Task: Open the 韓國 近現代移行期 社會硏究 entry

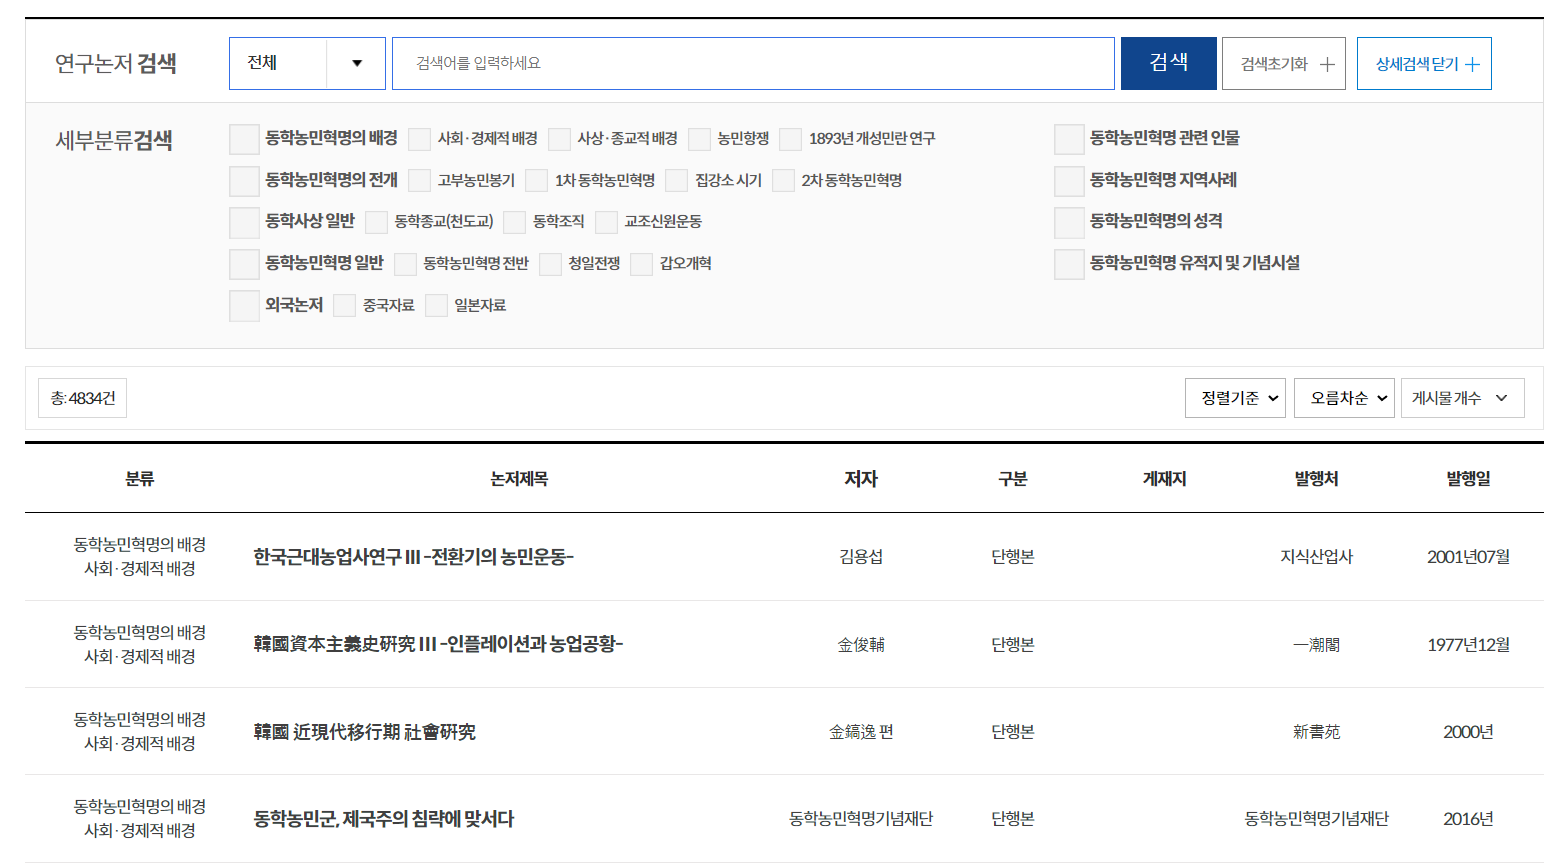Action: (364, 732)
